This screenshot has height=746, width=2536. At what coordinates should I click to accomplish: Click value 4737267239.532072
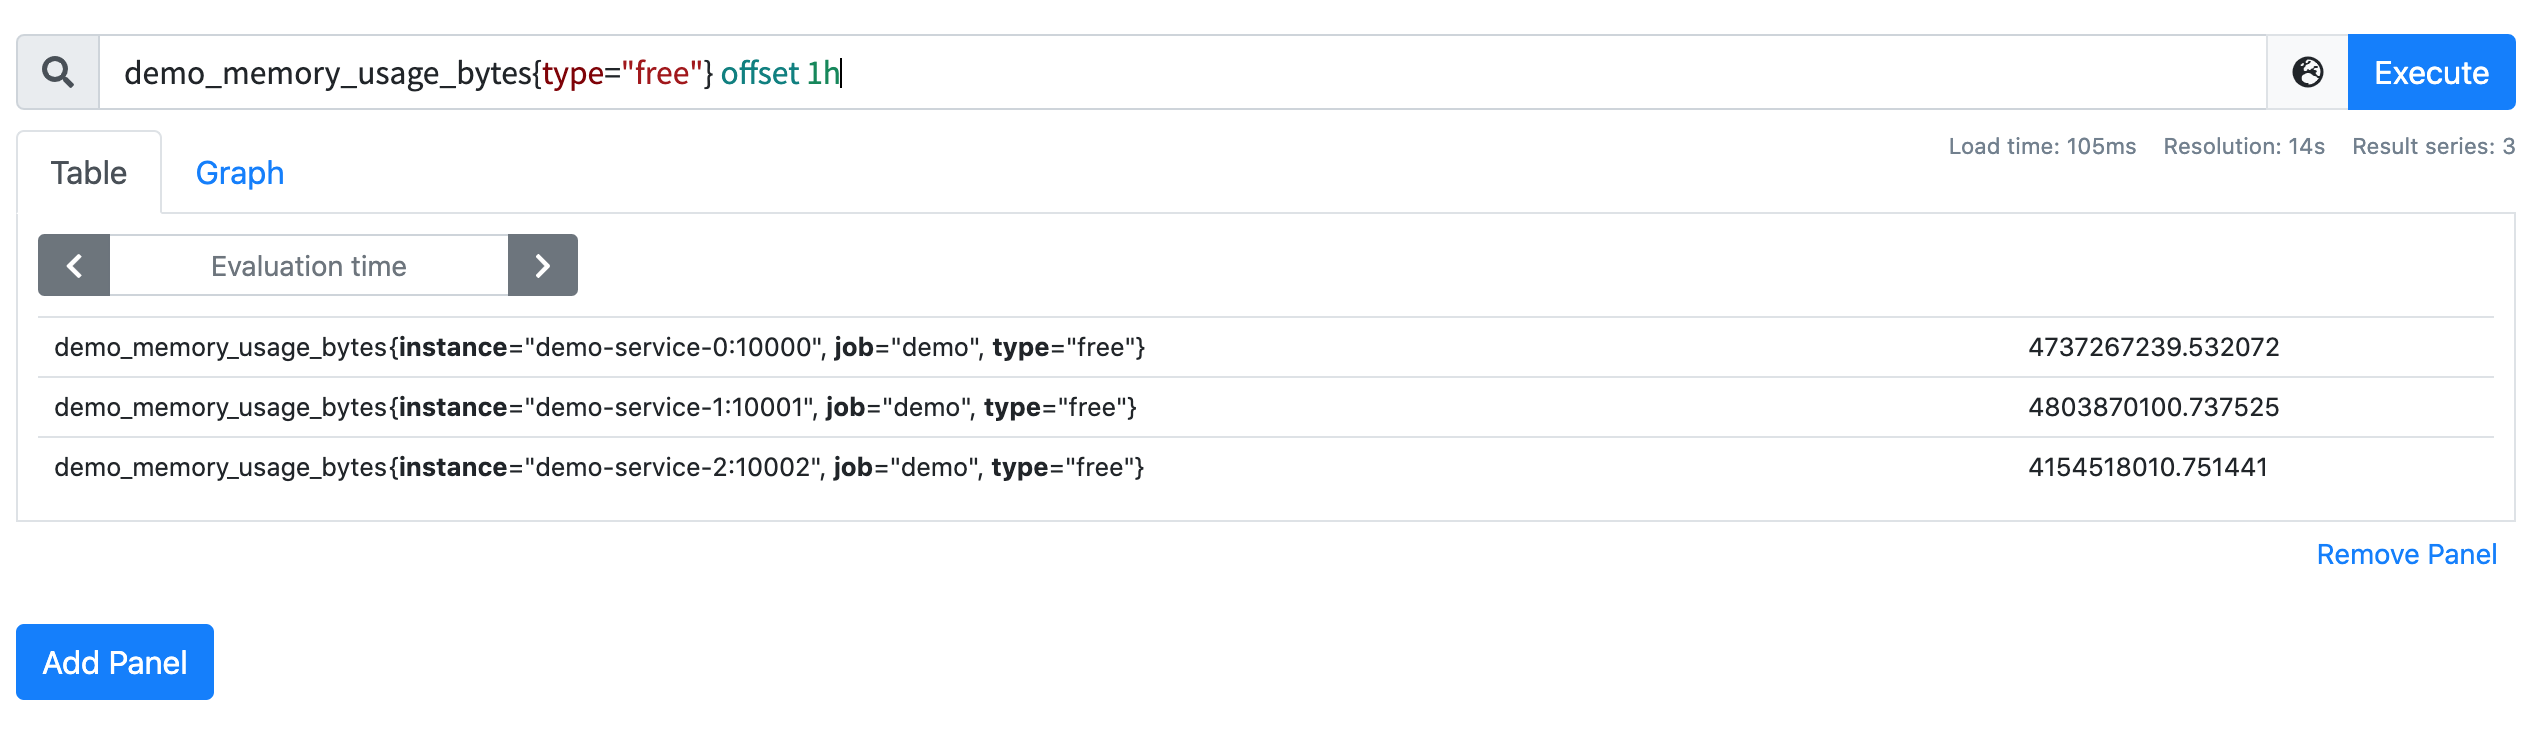pos(2153,347)
